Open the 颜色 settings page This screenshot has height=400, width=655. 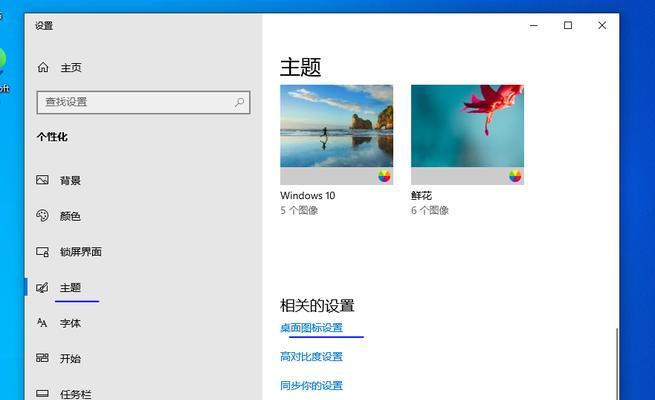(70, 216)
